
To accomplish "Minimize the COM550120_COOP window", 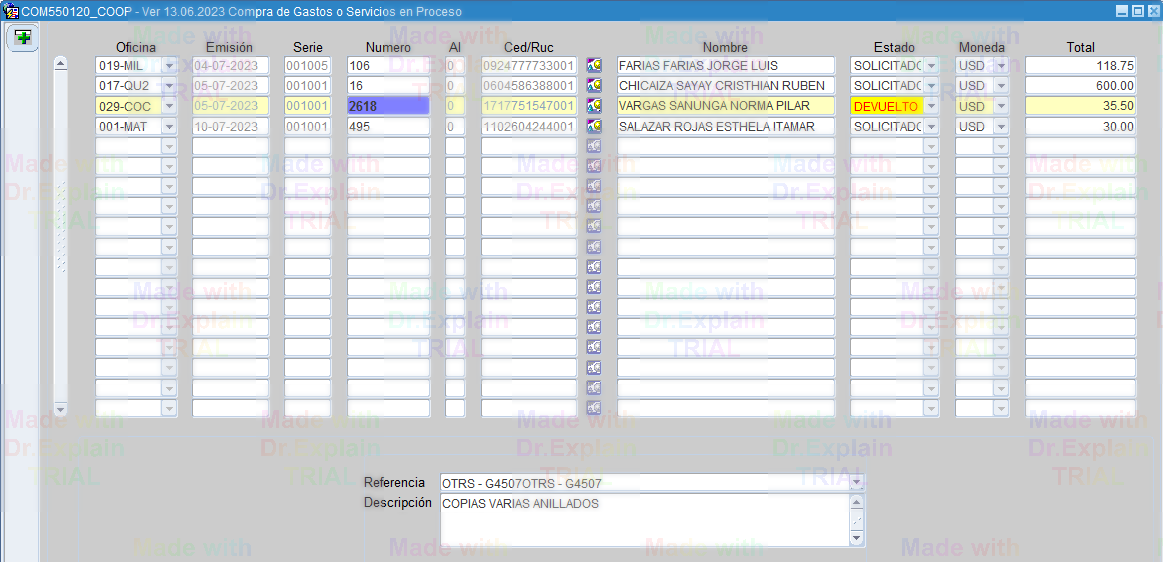I will (1123, 11).
